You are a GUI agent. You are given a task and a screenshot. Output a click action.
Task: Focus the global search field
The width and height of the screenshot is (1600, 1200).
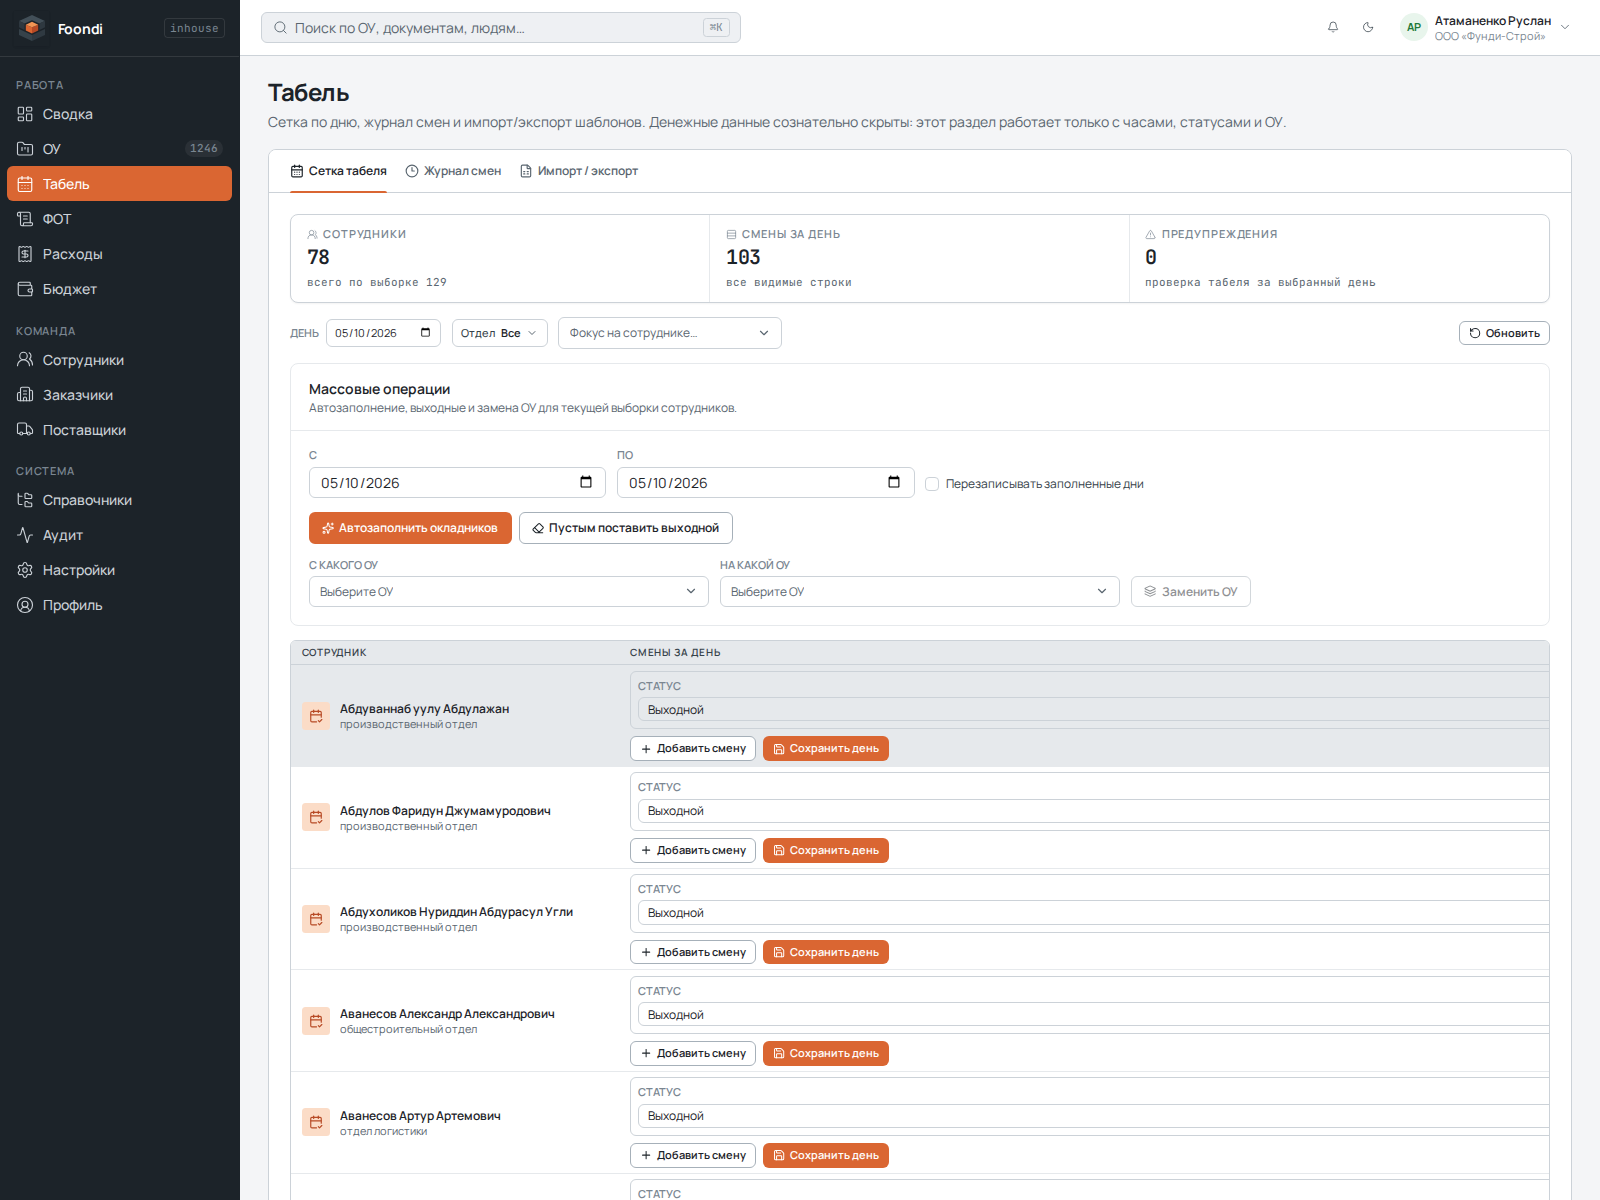(501, 28)
